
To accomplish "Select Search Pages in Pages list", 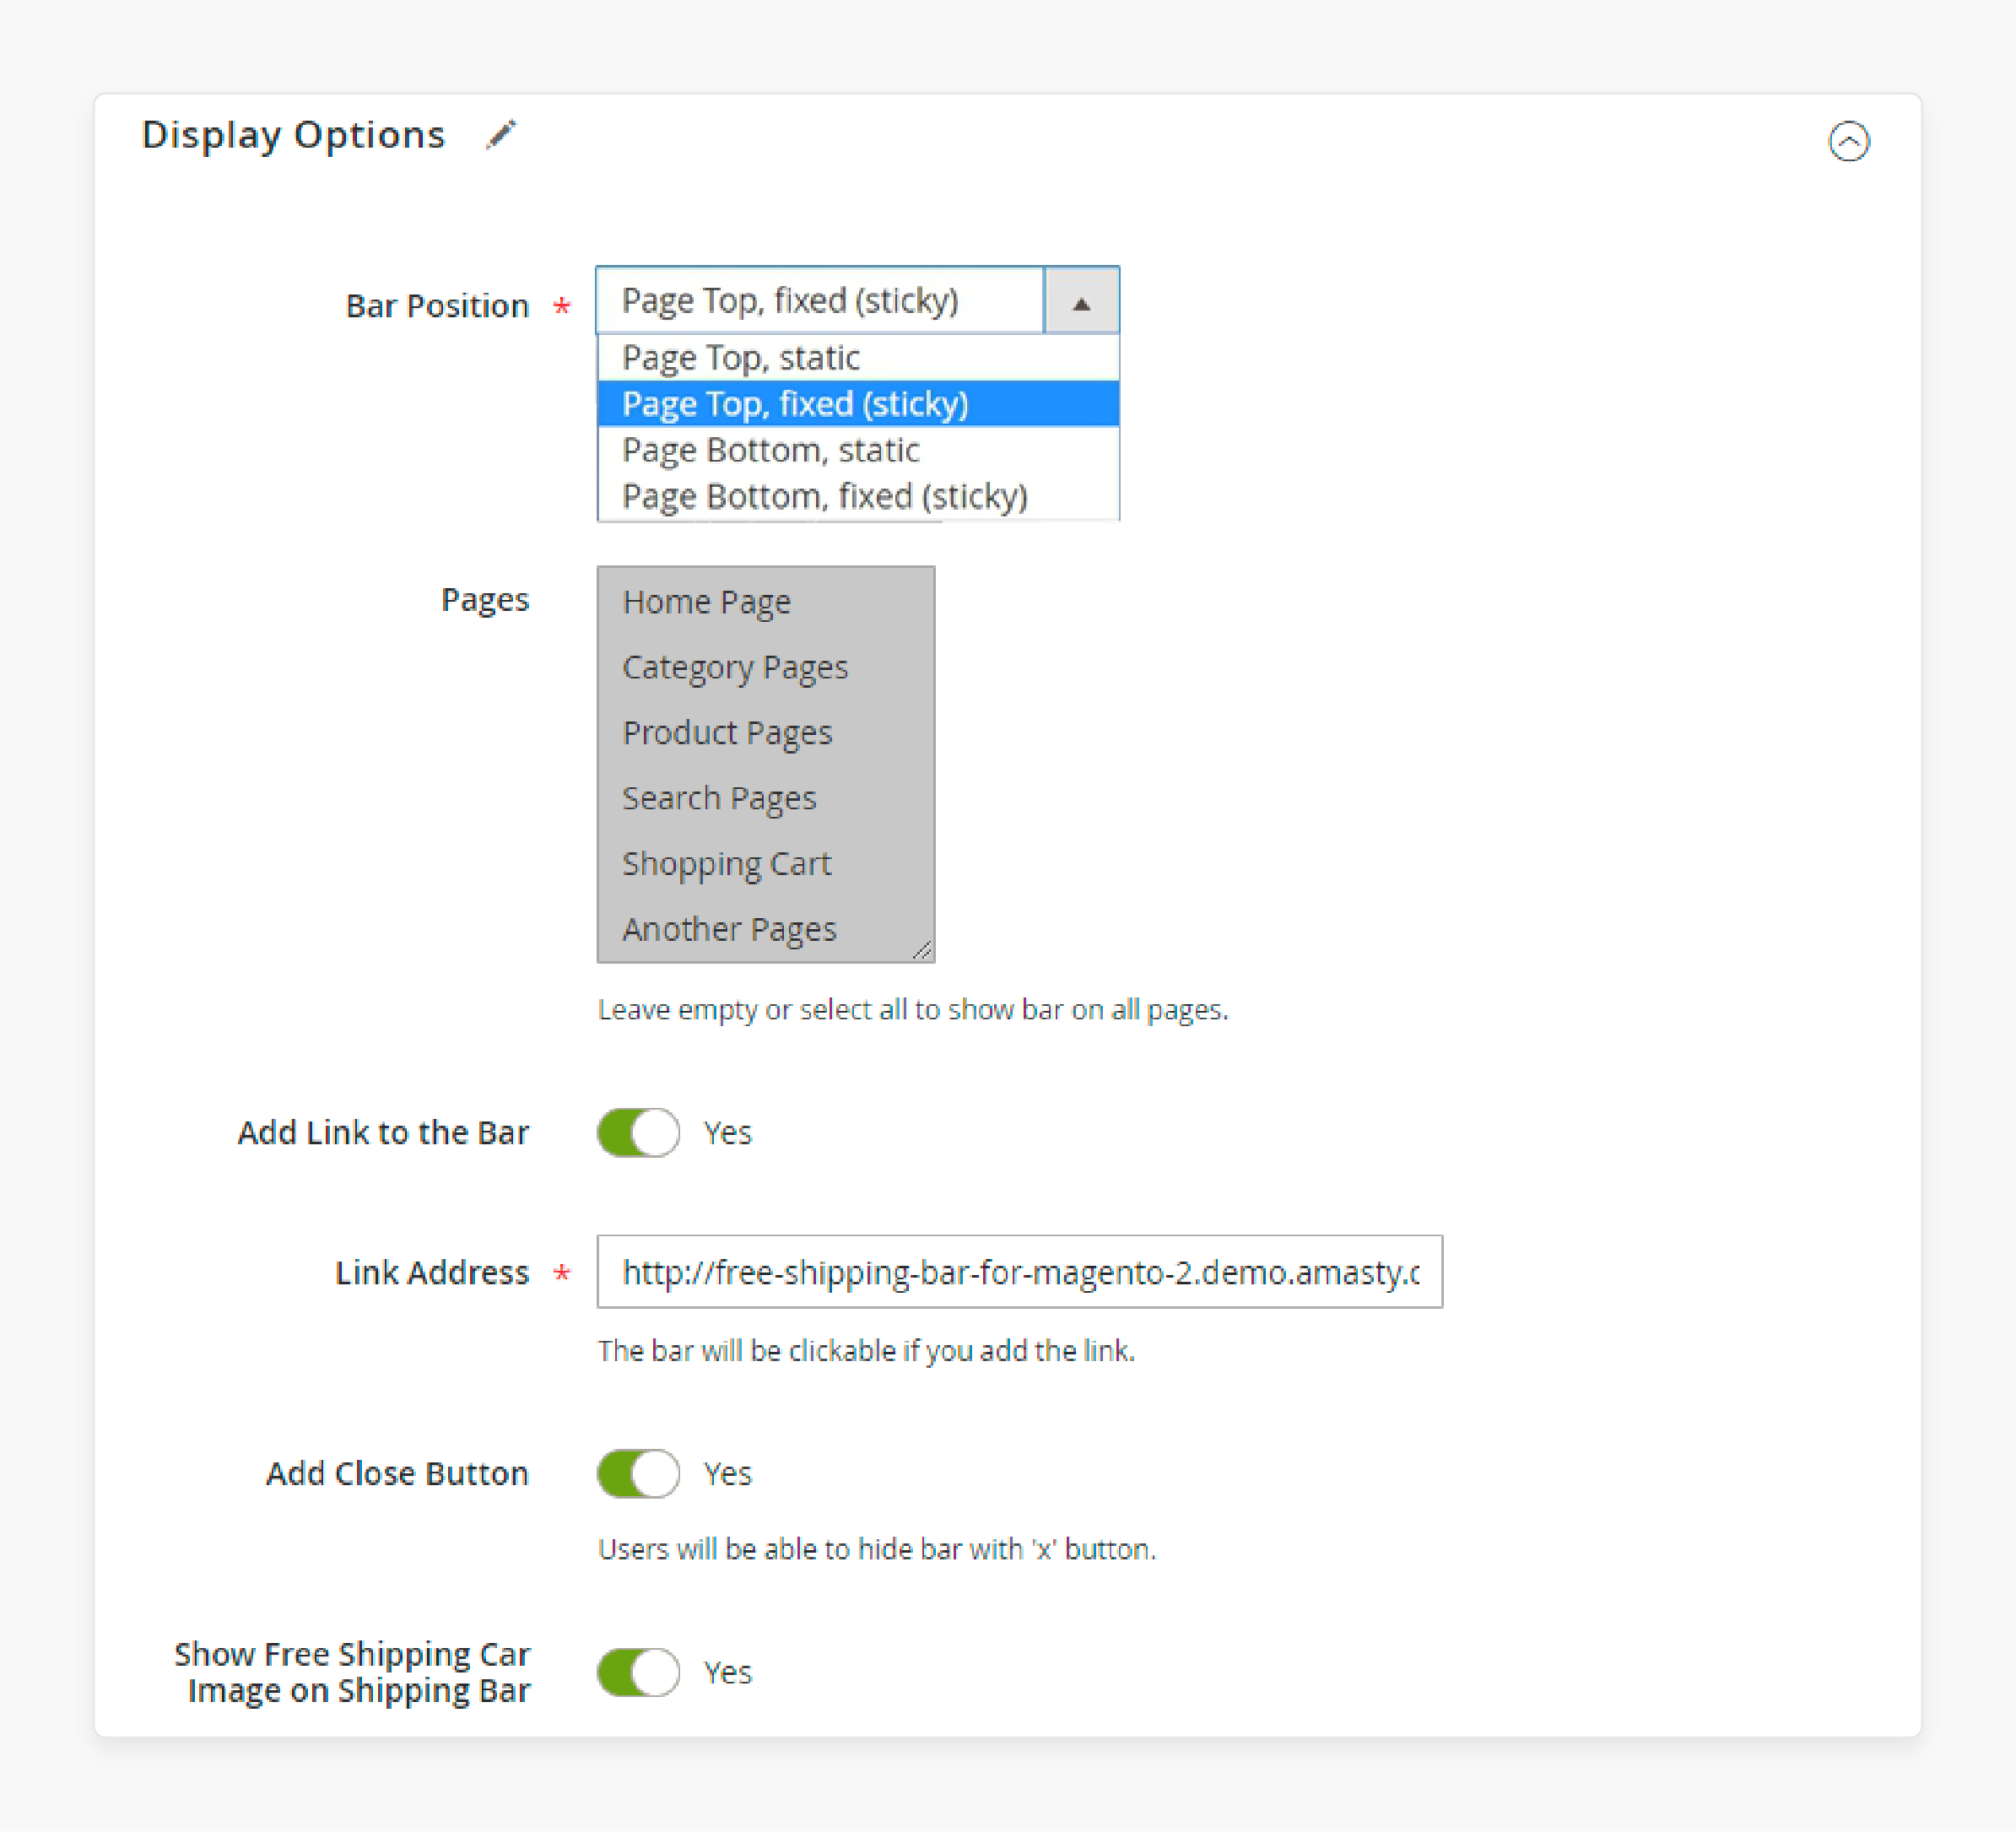I will [x=765, y=798].
